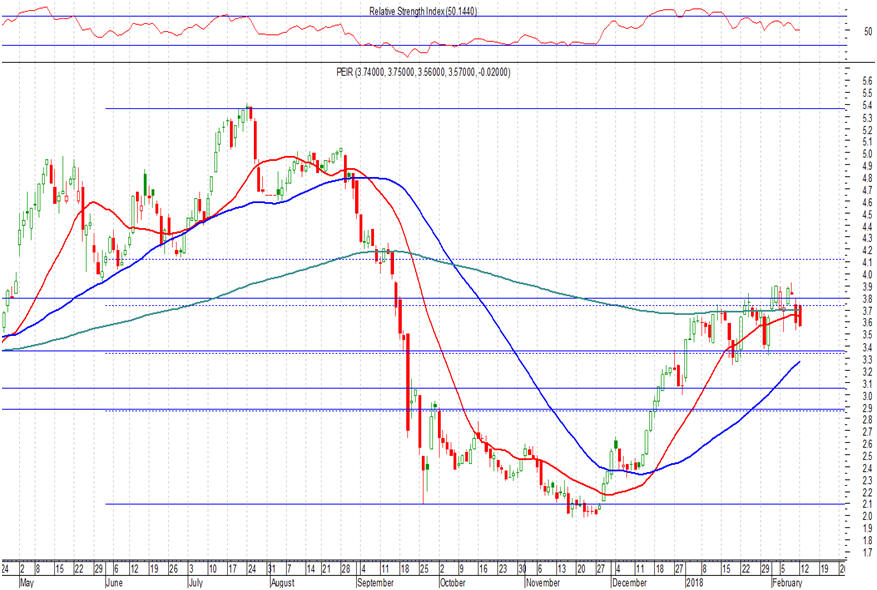
Task: Select the 50 level on RSI axis
Action: 853,32
